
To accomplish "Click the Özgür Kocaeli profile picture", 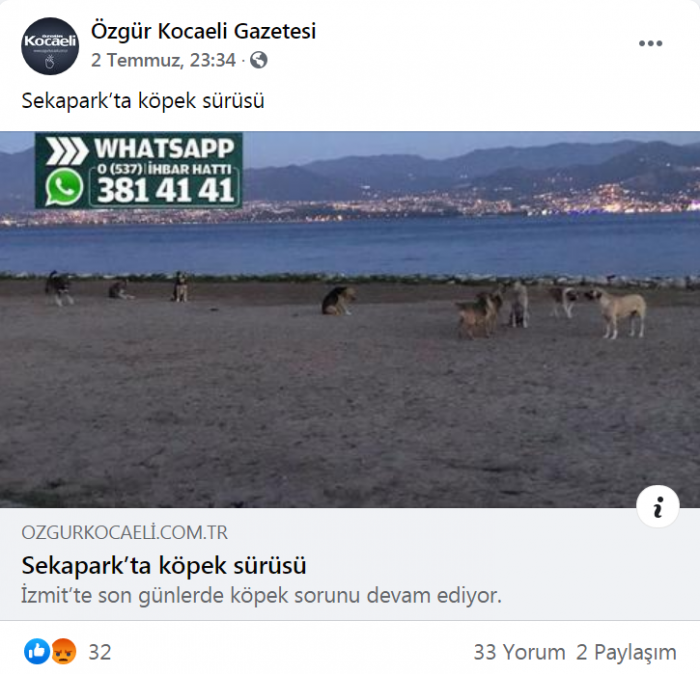I will 50,46.
